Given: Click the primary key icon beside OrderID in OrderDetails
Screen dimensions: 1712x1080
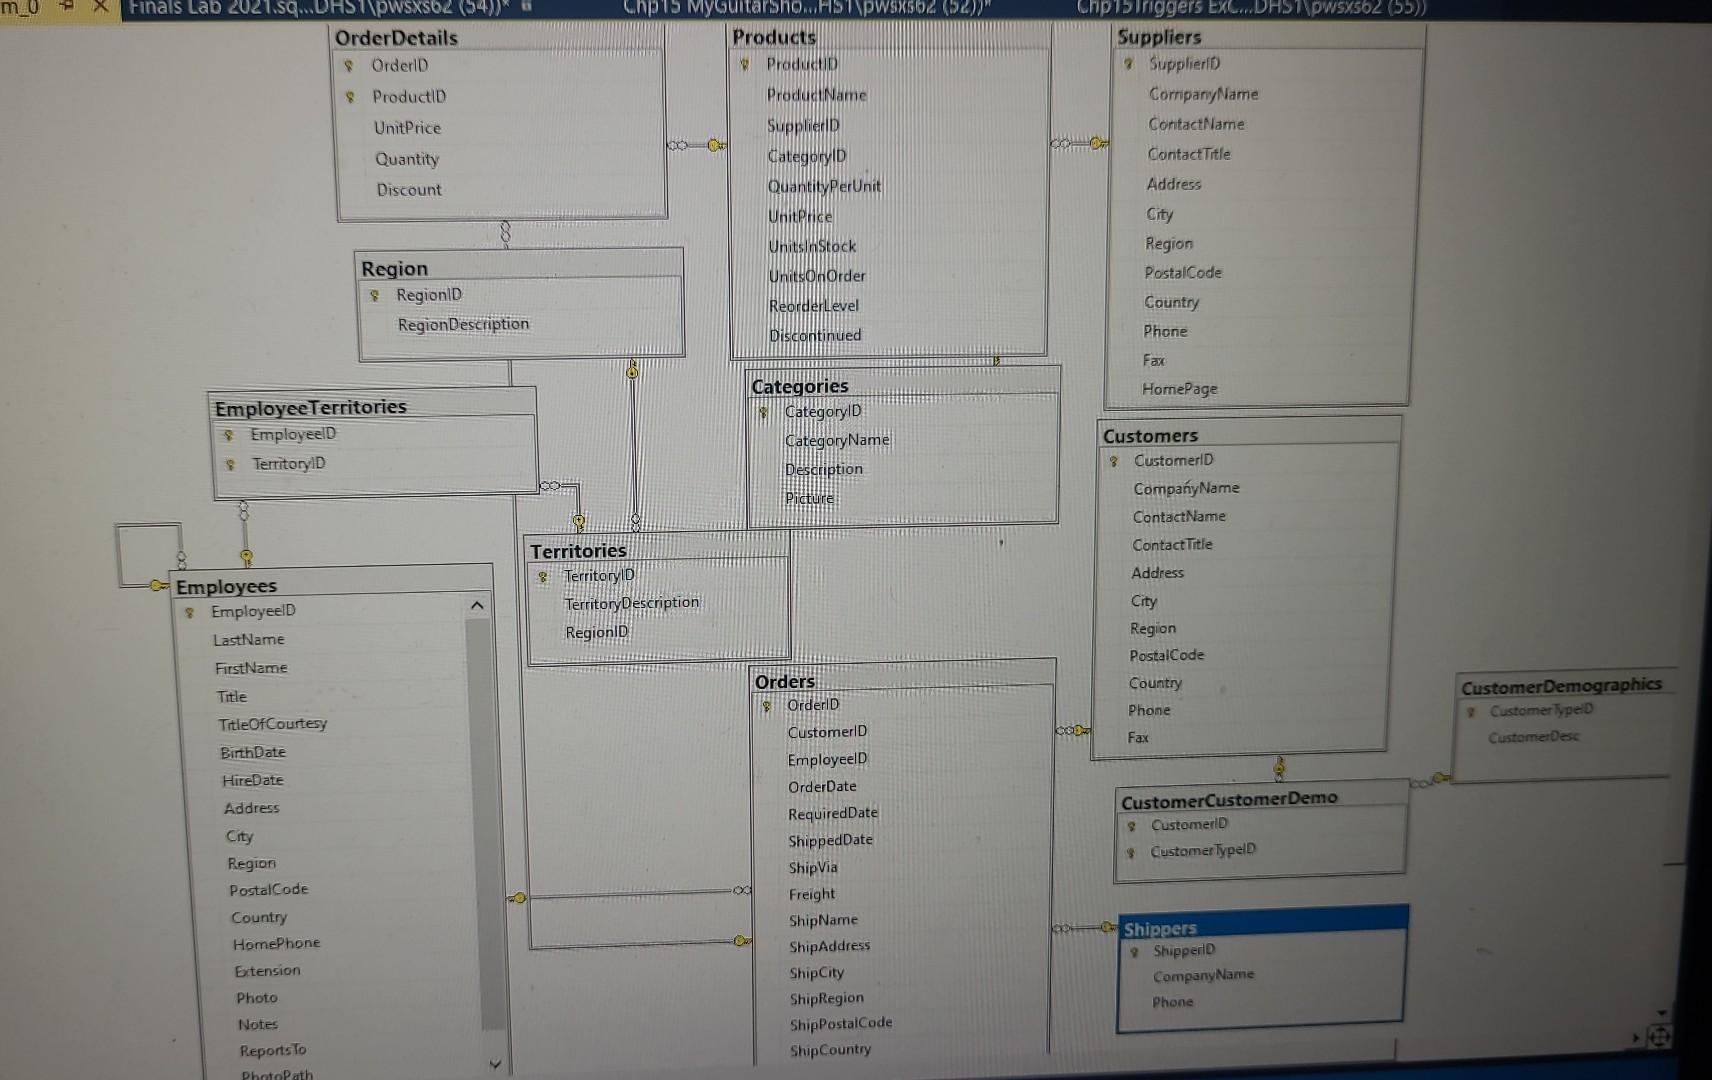Looking at the screenshot, I should click(x=350, y=66).
